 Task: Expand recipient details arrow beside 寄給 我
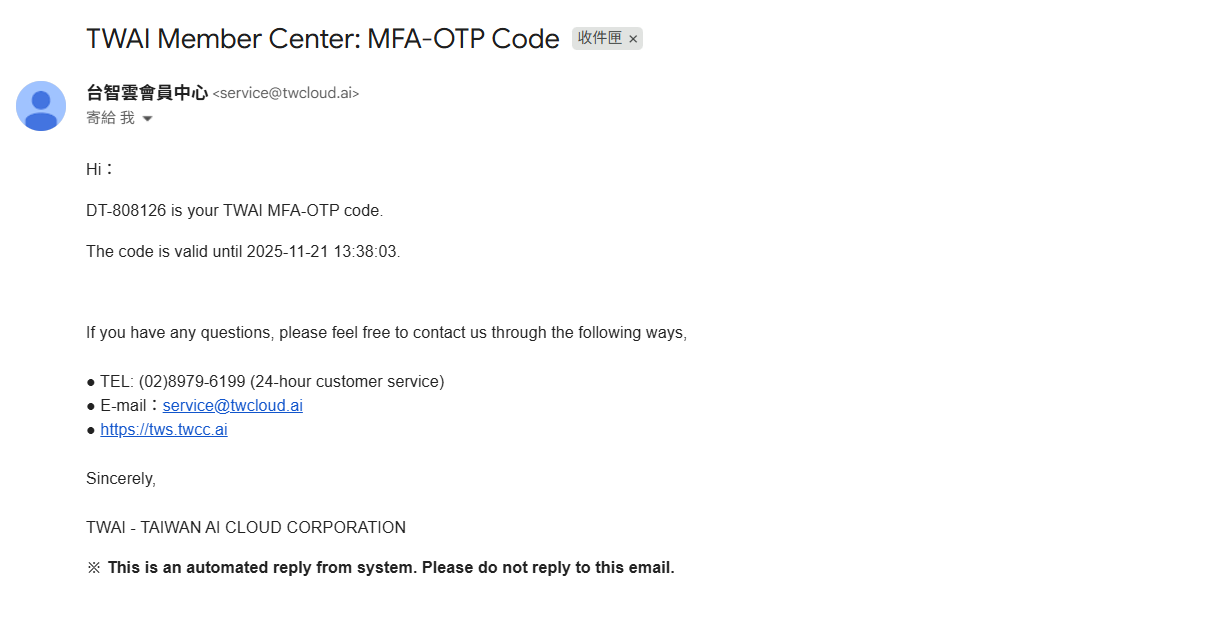click(148, 118)
